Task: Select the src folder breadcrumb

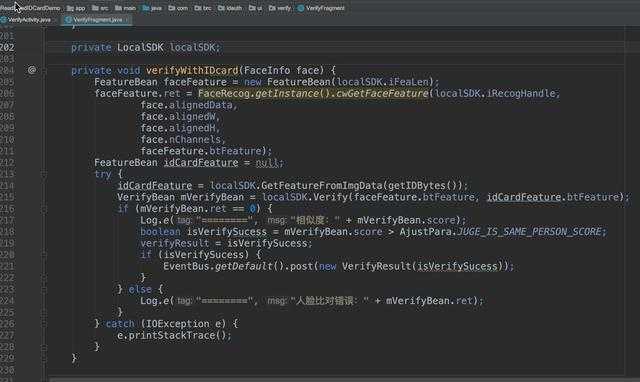Action: pyautogui.click(x=100, y=8)
